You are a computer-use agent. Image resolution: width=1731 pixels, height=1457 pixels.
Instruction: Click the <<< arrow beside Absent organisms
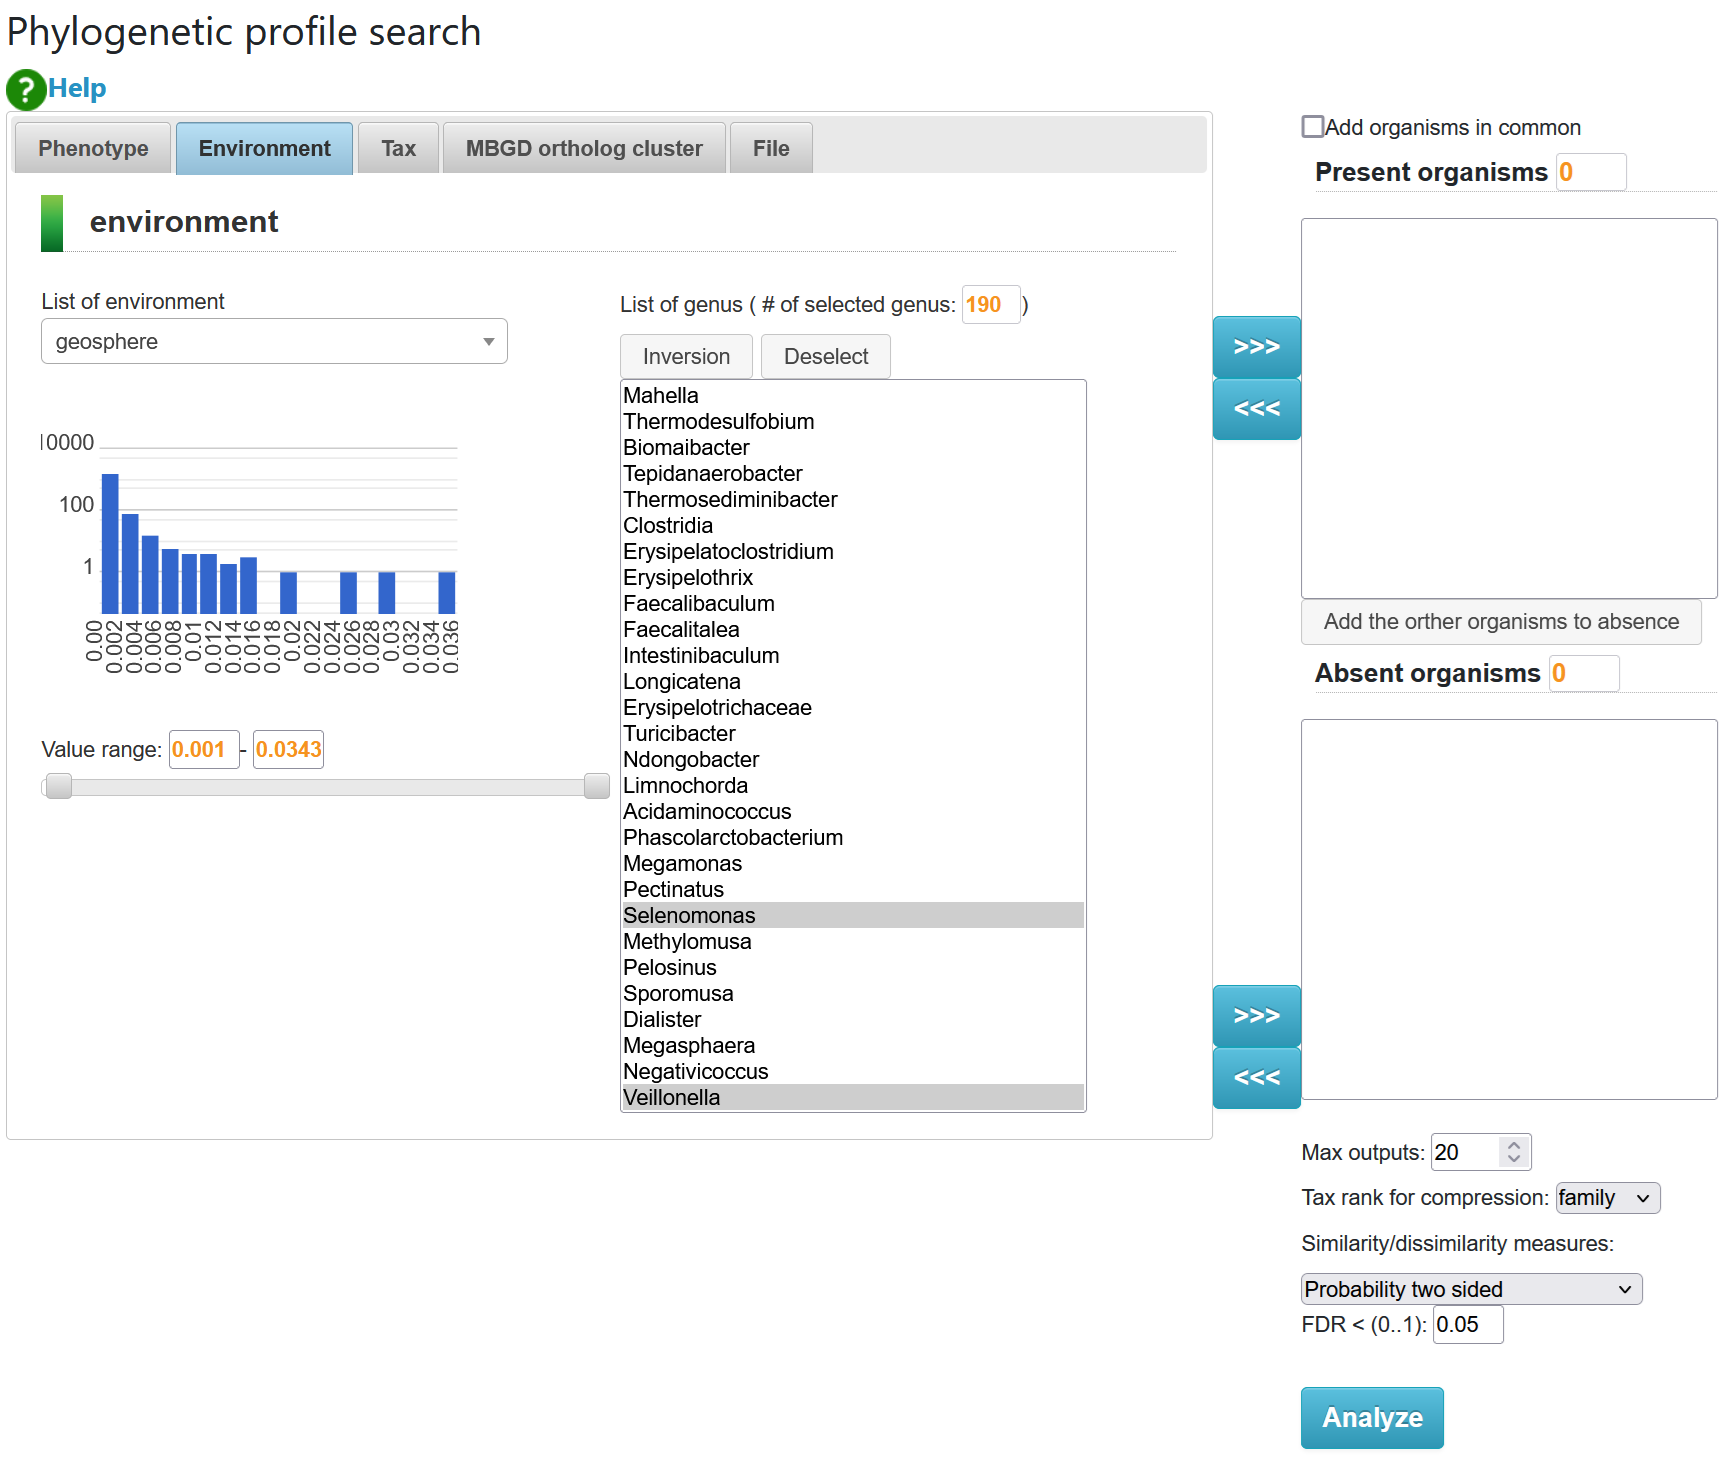pos(1256,1078)
